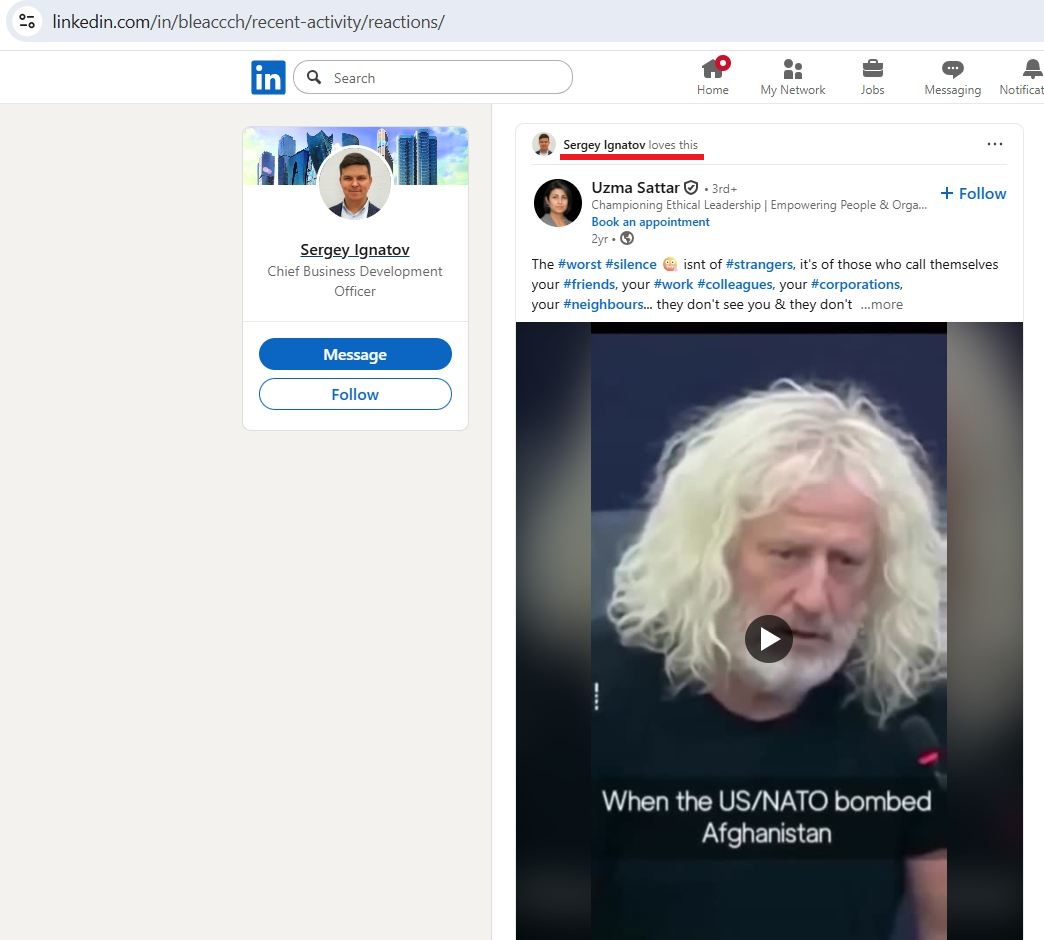Follow Uzma Sattar from the post header

click(973, 194)
